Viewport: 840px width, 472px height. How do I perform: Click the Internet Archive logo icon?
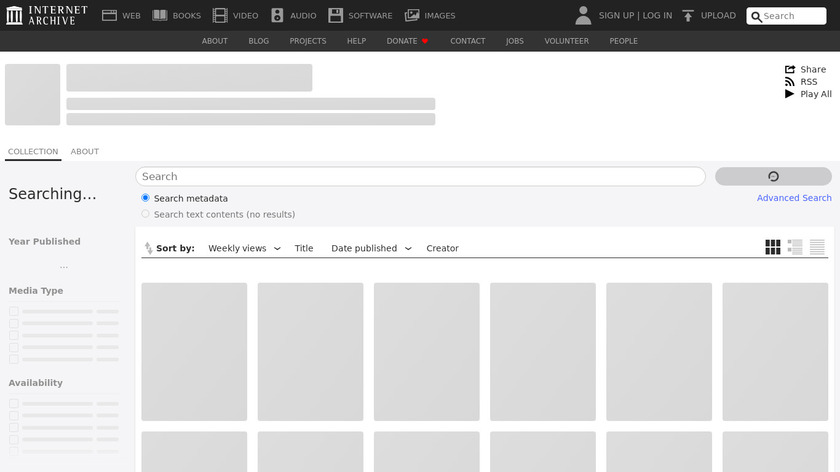[14, 15]
